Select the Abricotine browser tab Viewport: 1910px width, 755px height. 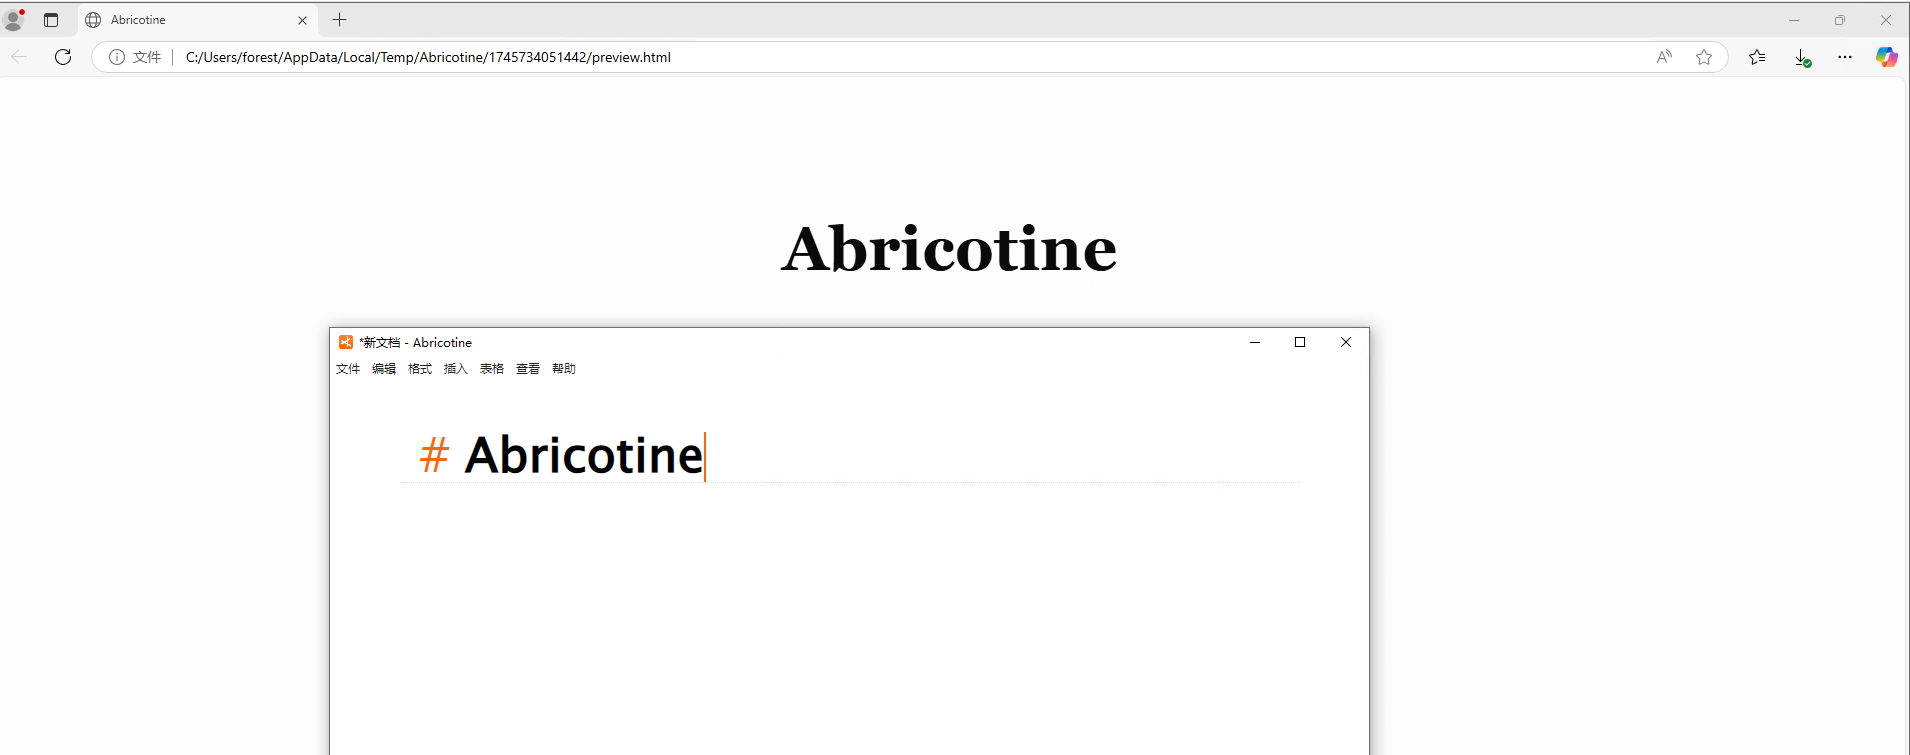pyautogui.click(x=197, y=20)
